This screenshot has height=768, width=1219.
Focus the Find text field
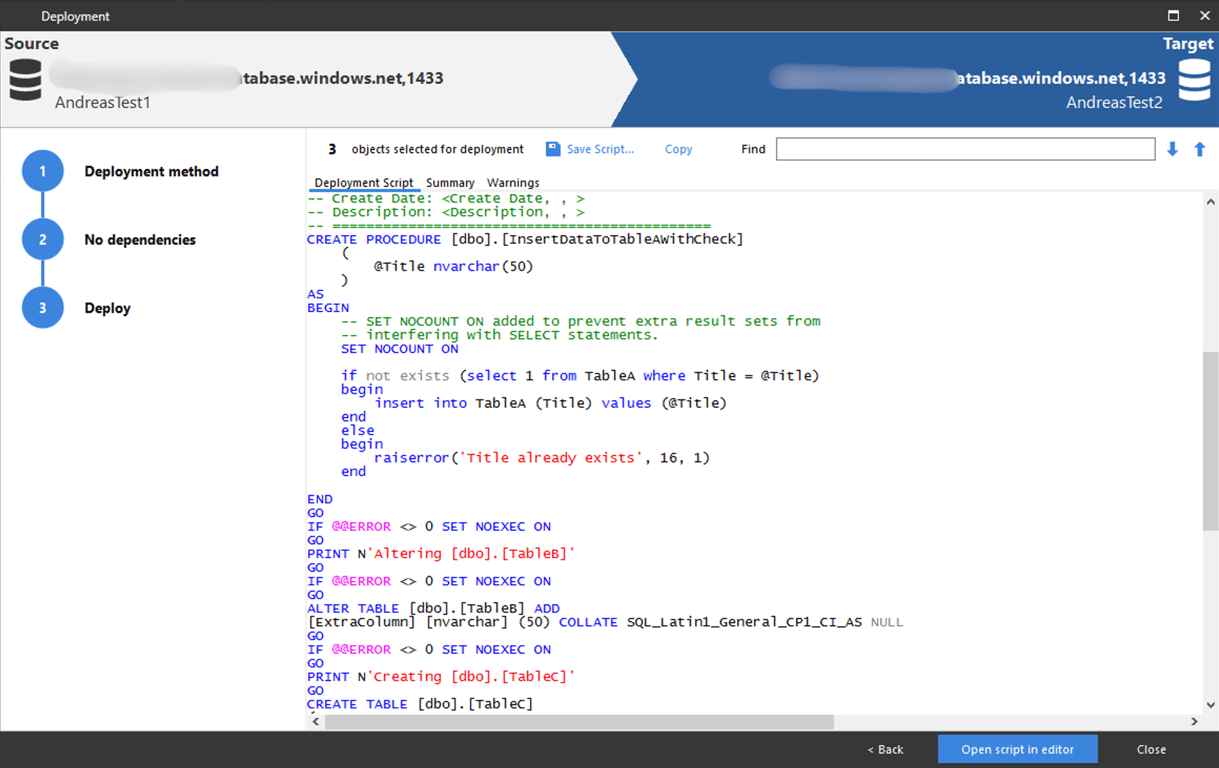point(965,149)
